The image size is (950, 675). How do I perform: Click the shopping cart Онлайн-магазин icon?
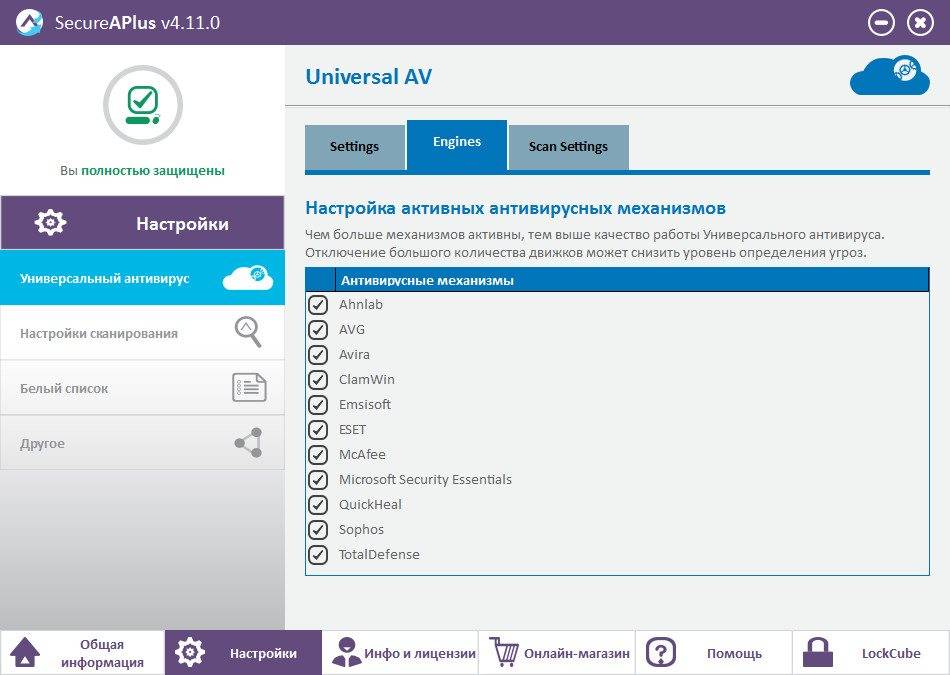[504, 653]
